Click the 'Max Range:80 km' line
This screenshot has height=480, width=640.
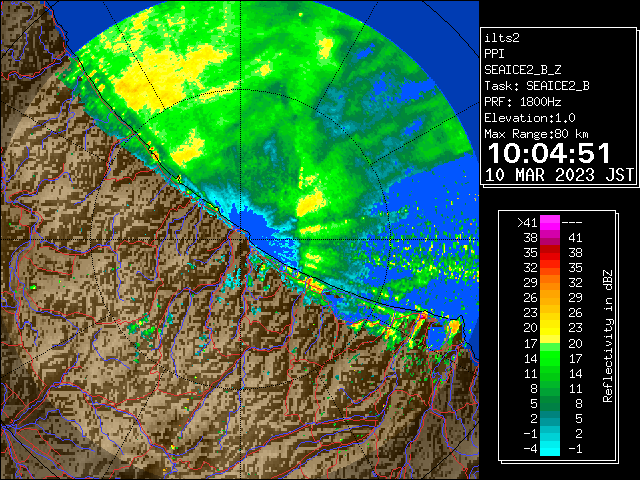pos(537,134)
